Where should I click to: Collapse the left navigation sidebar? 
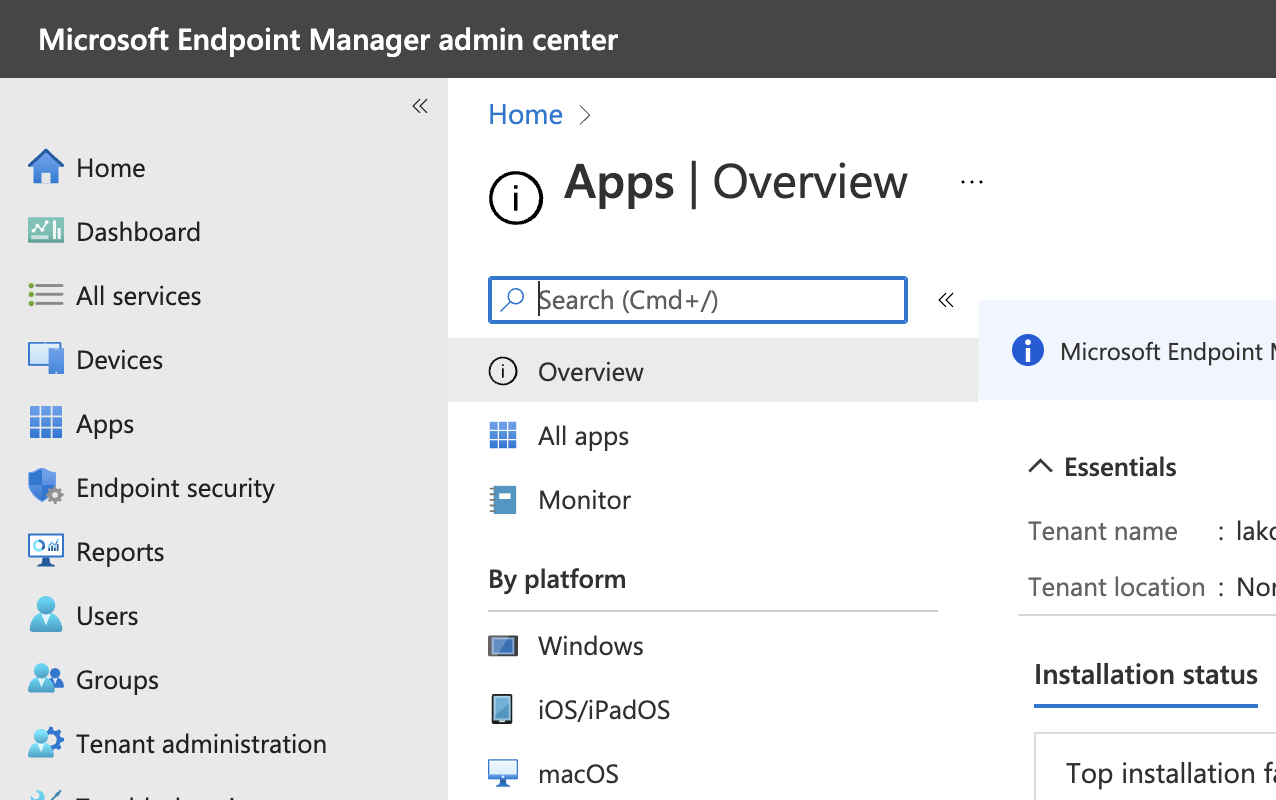pyautogui.click(x=420, y=106)
